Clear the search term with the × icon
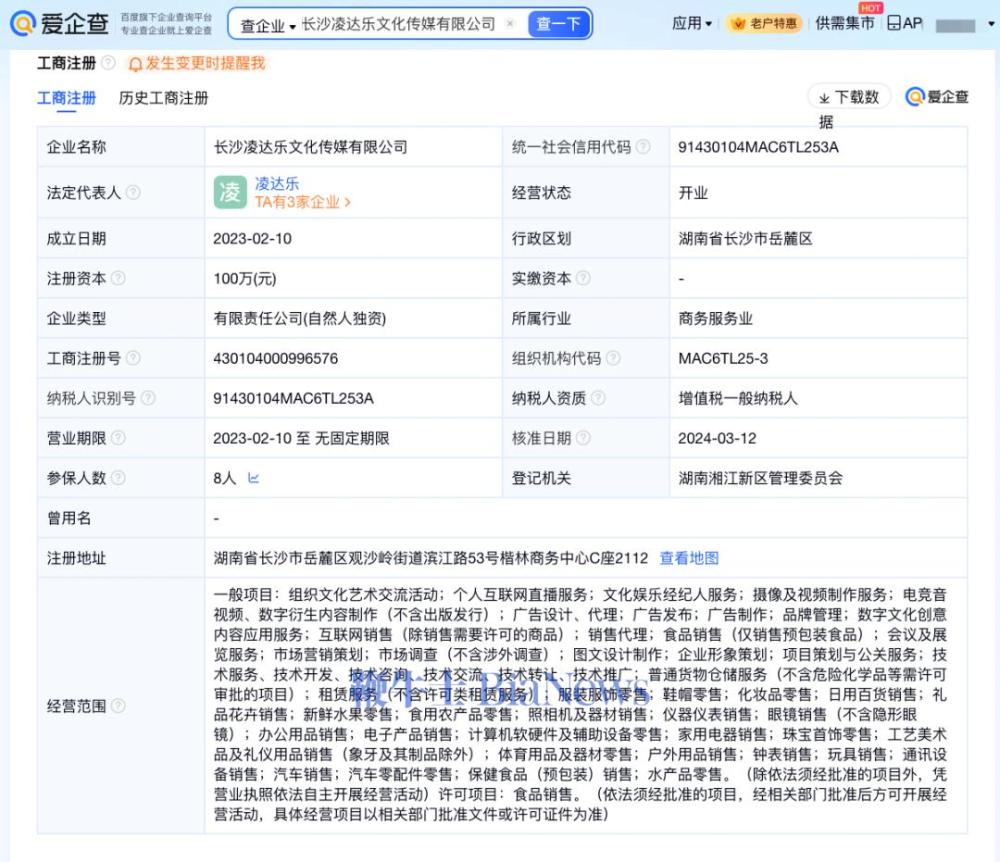The image size is (1000, 862). (509, 21)
